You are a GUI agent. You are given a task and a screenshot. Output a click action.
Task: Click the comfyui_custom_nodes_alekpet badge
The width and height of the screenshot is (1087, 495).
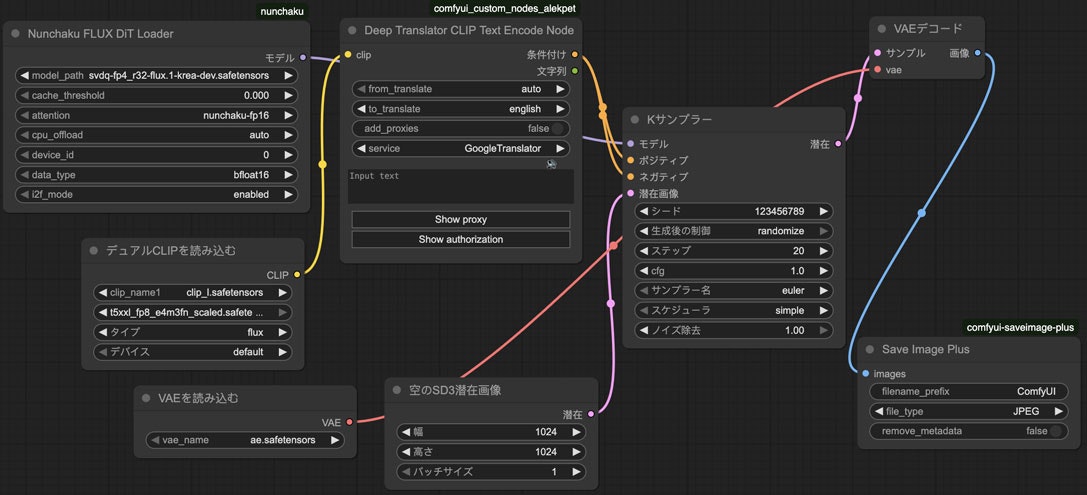[504, 8]
